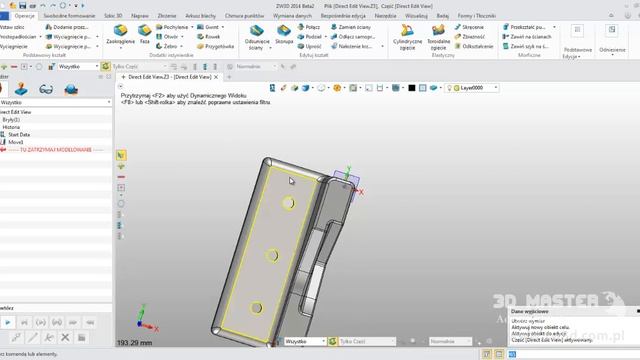
Task: Expand the Przekształć pu... dropdown arrow
Action: click(x=554, y=27)
